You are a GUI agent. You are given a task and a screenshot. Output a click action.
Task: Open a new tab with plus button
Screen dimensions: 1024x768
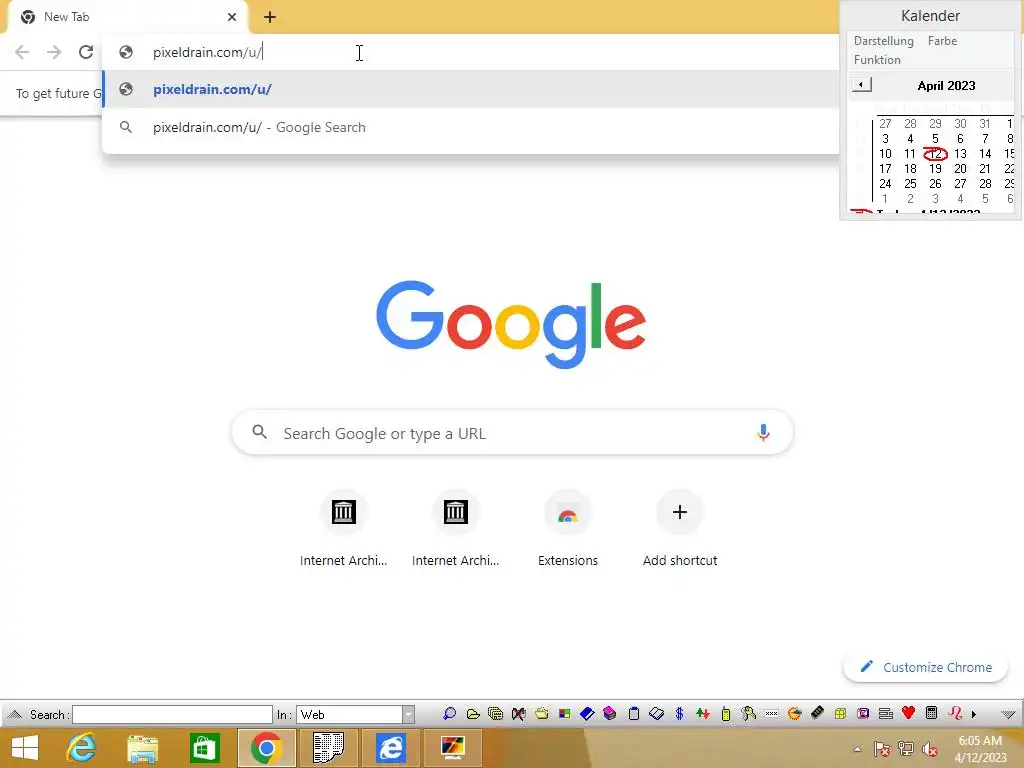point(270,18)
